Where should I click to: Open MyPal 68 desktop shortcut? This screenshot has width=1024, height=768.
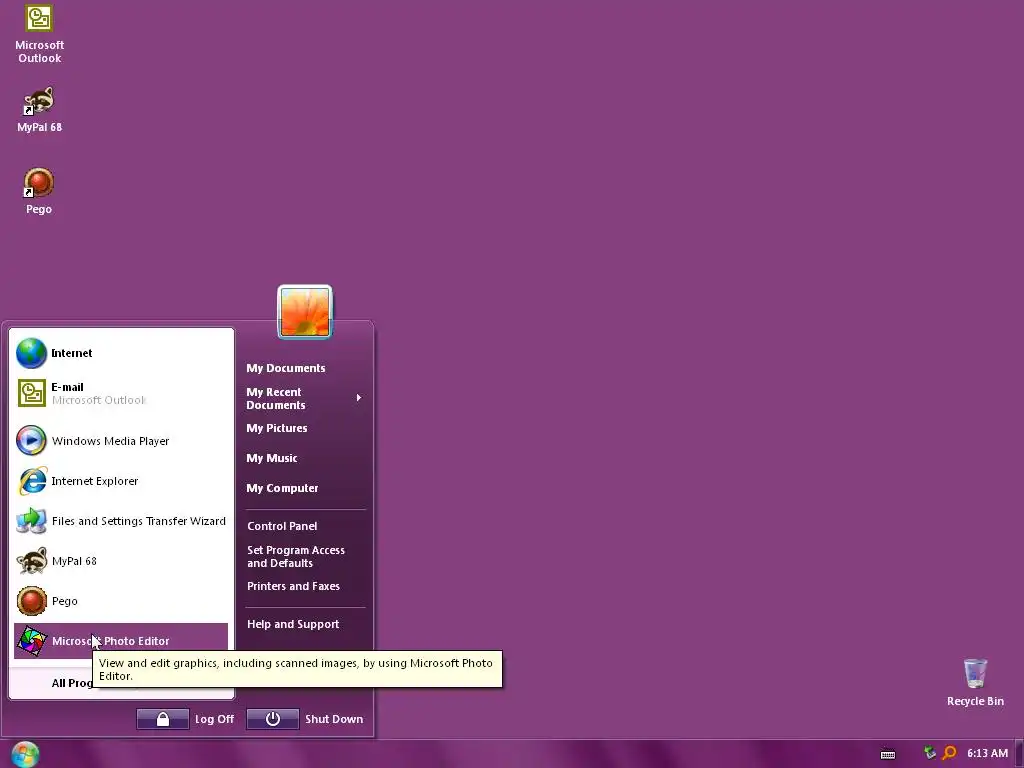[x=39, y=110]
